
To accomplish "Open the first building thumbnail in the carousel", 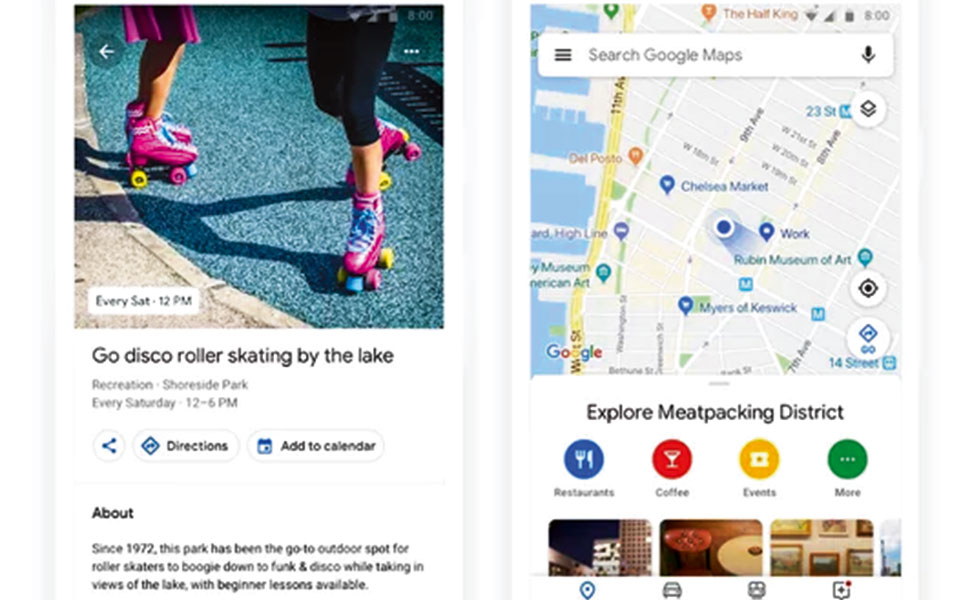I will point(600,547).
